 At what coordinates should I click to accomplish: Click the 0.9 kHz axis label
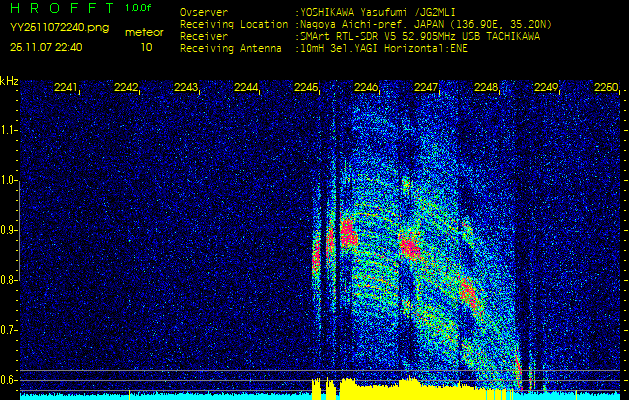8,230
